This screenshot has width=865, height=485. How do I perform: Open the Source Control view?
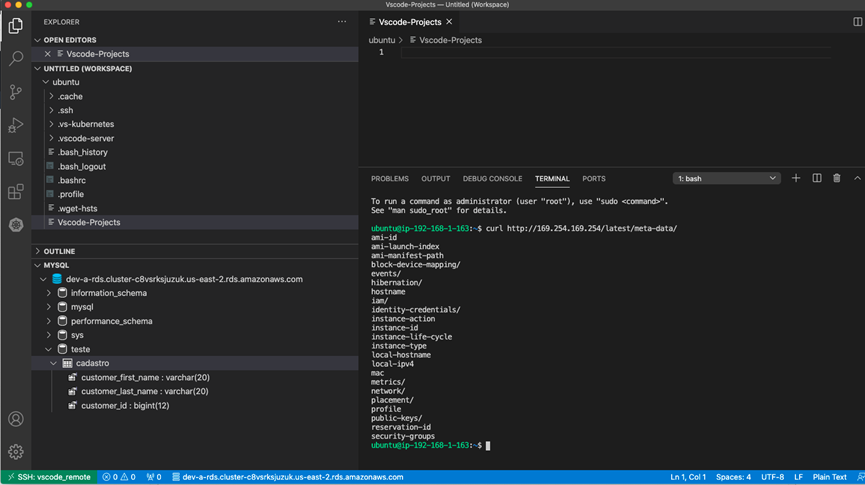point(16,92)
